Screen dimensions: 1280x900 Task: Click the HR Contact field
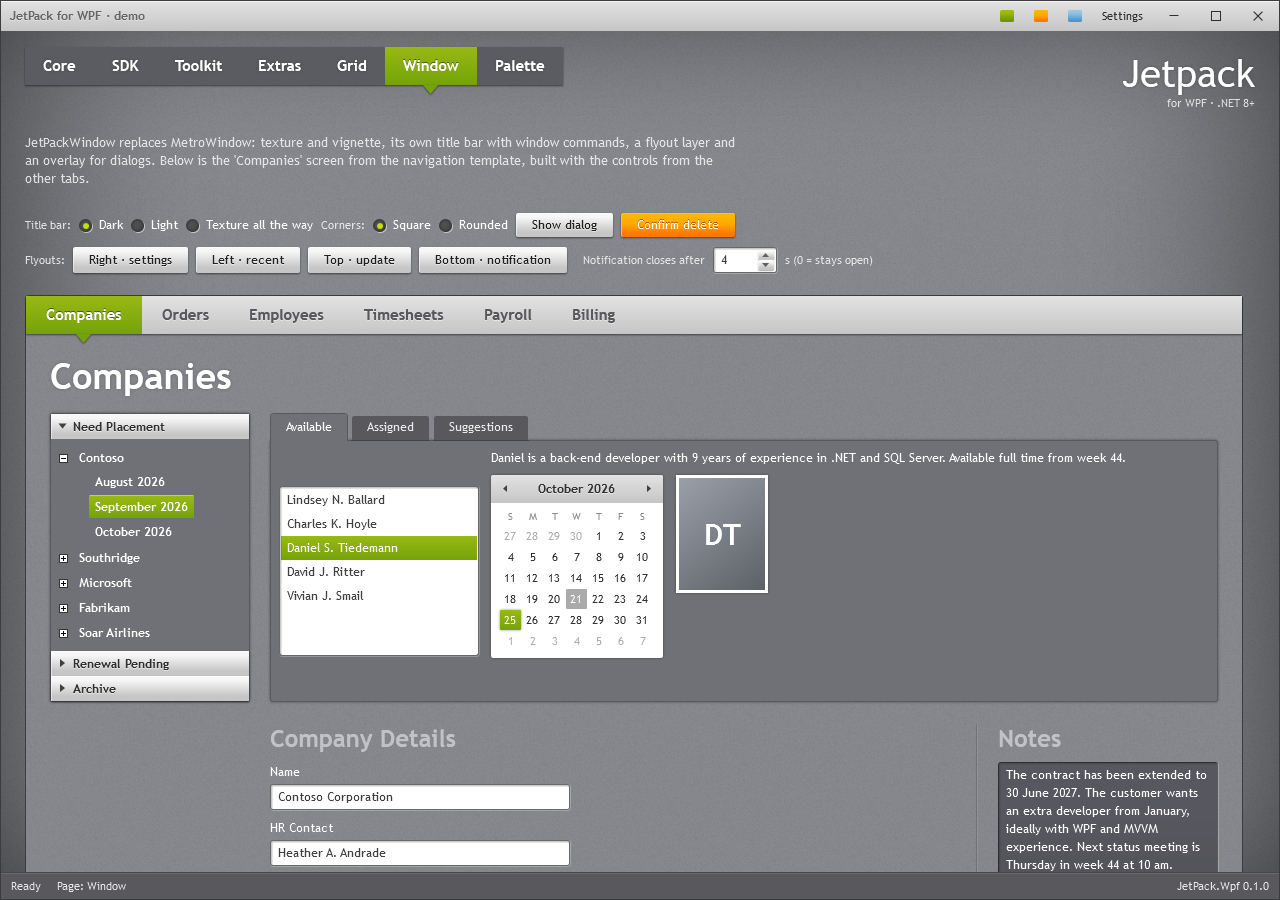click(x=420, y=853)
